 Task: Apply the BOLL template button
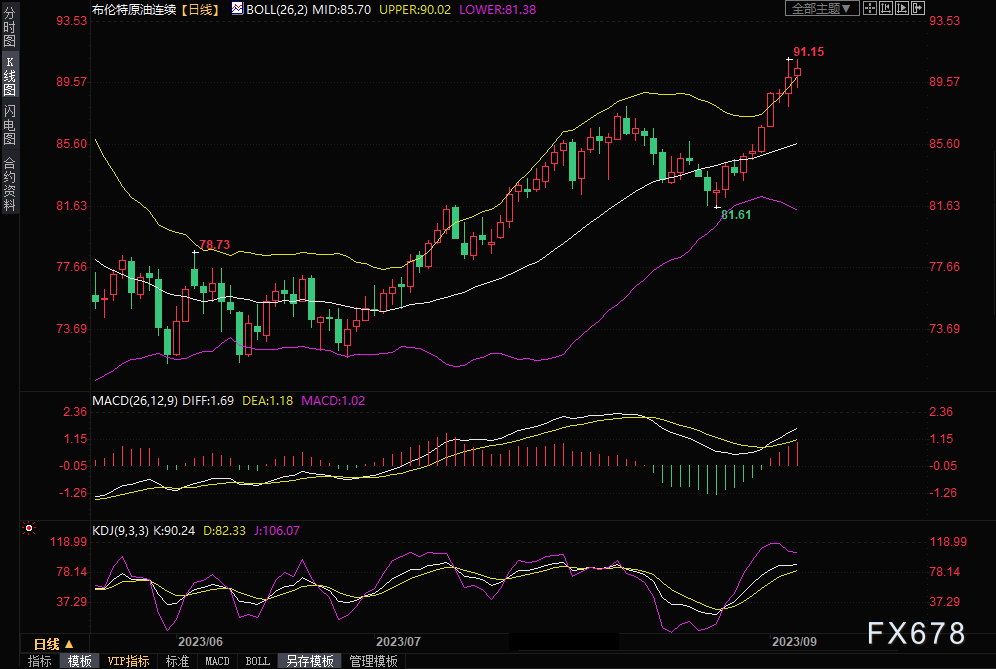(257, 661)
